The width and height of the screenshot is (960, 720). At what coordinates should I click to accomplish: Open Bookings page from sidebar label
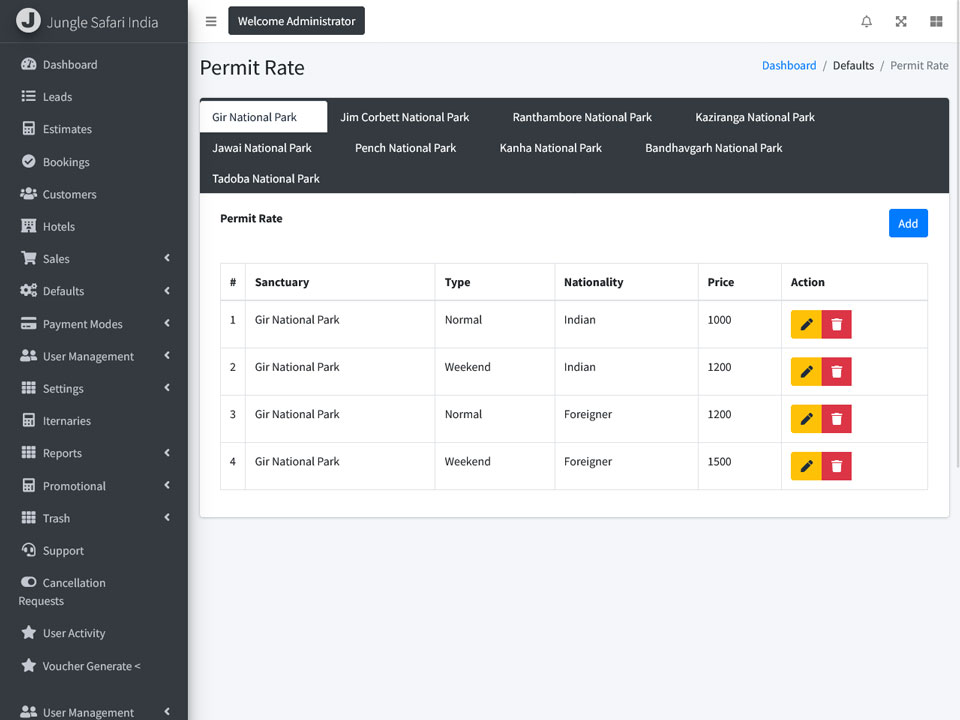tap(66, 162)
